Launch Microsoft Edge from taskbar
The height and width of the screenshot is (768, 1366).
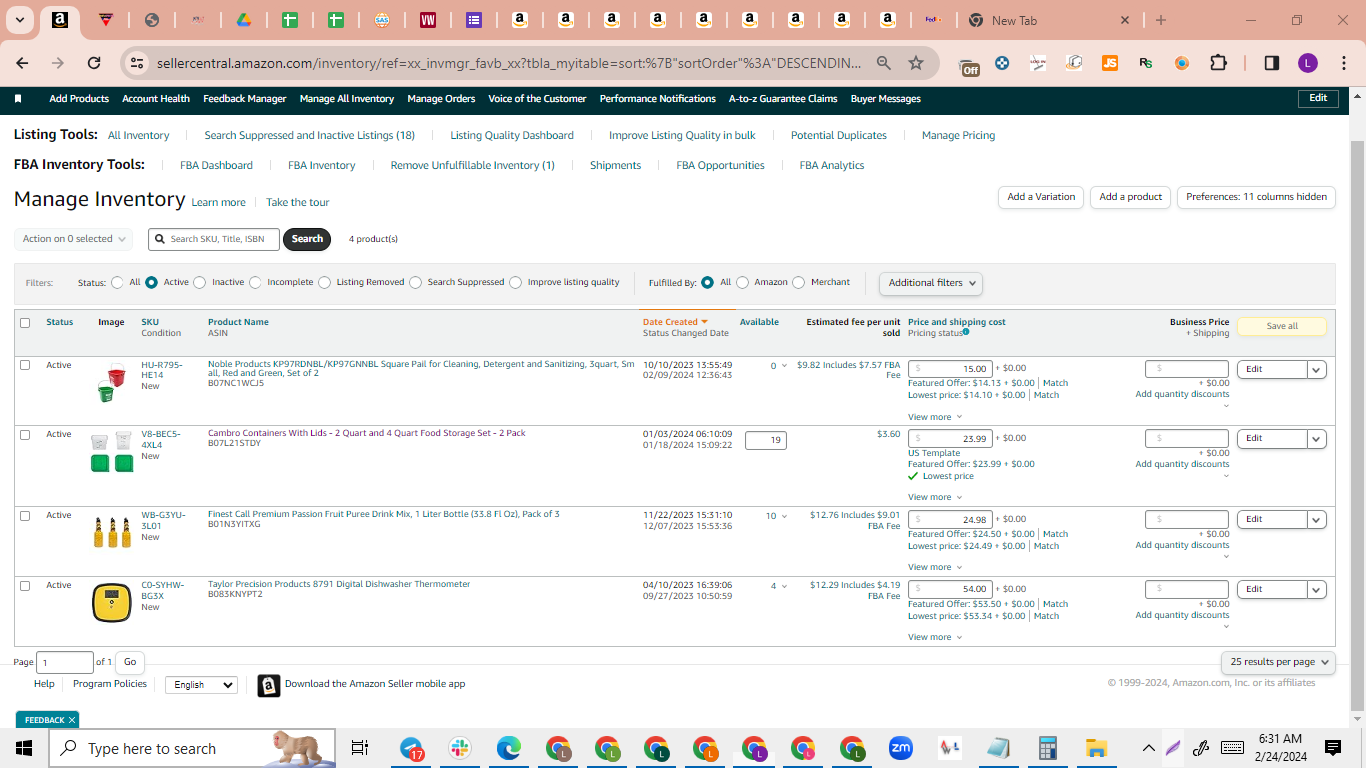pos(509,748)
